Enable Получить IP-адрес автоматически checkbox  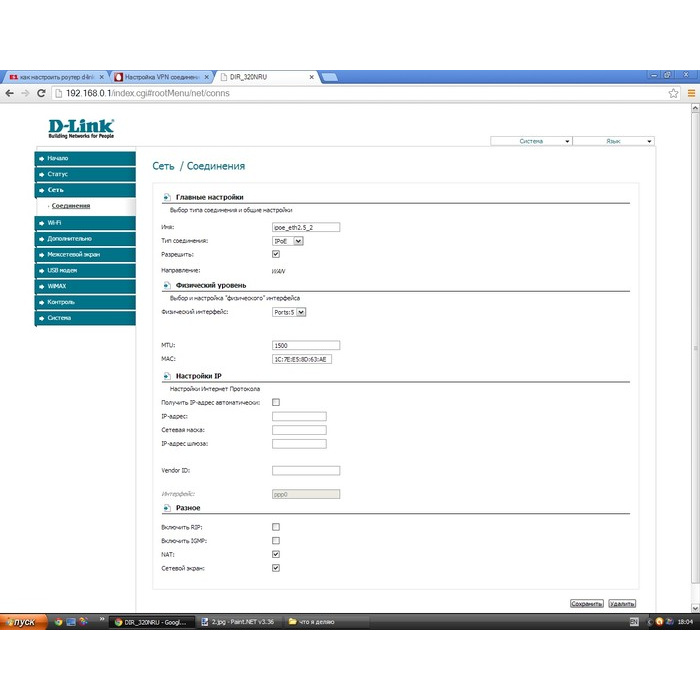276,402
